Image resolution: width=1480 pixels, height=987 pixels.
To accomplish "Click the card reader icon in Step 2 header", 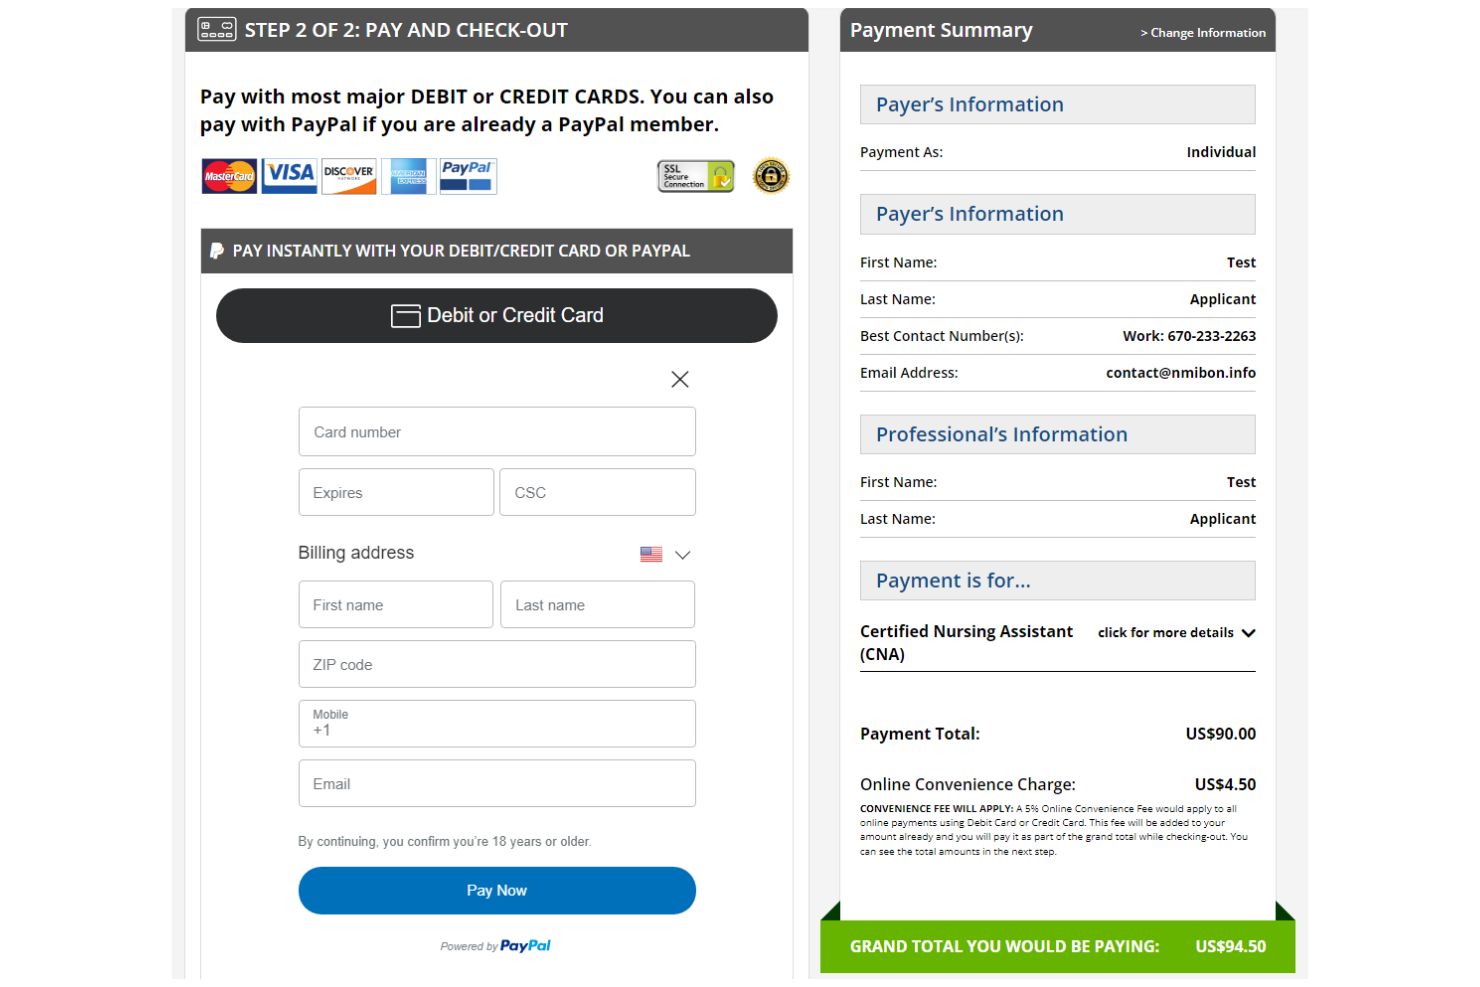I will point(215,29).
